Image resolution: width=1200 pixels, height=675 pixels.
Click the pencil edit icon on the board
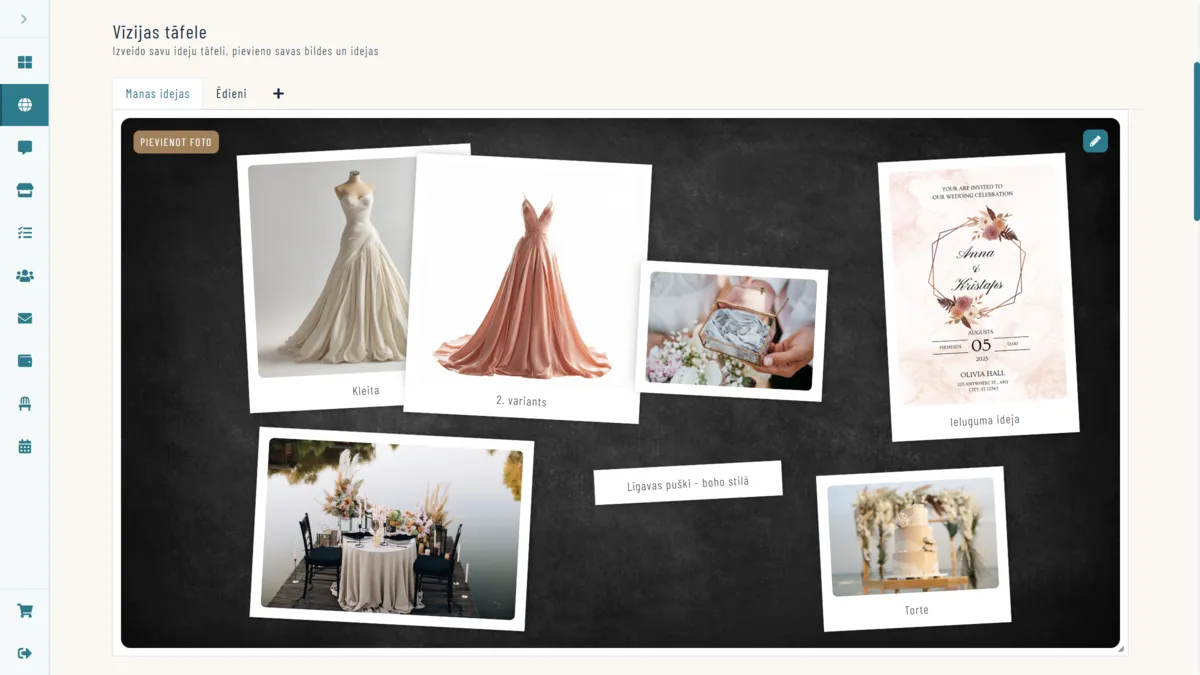coord(1095,141)
